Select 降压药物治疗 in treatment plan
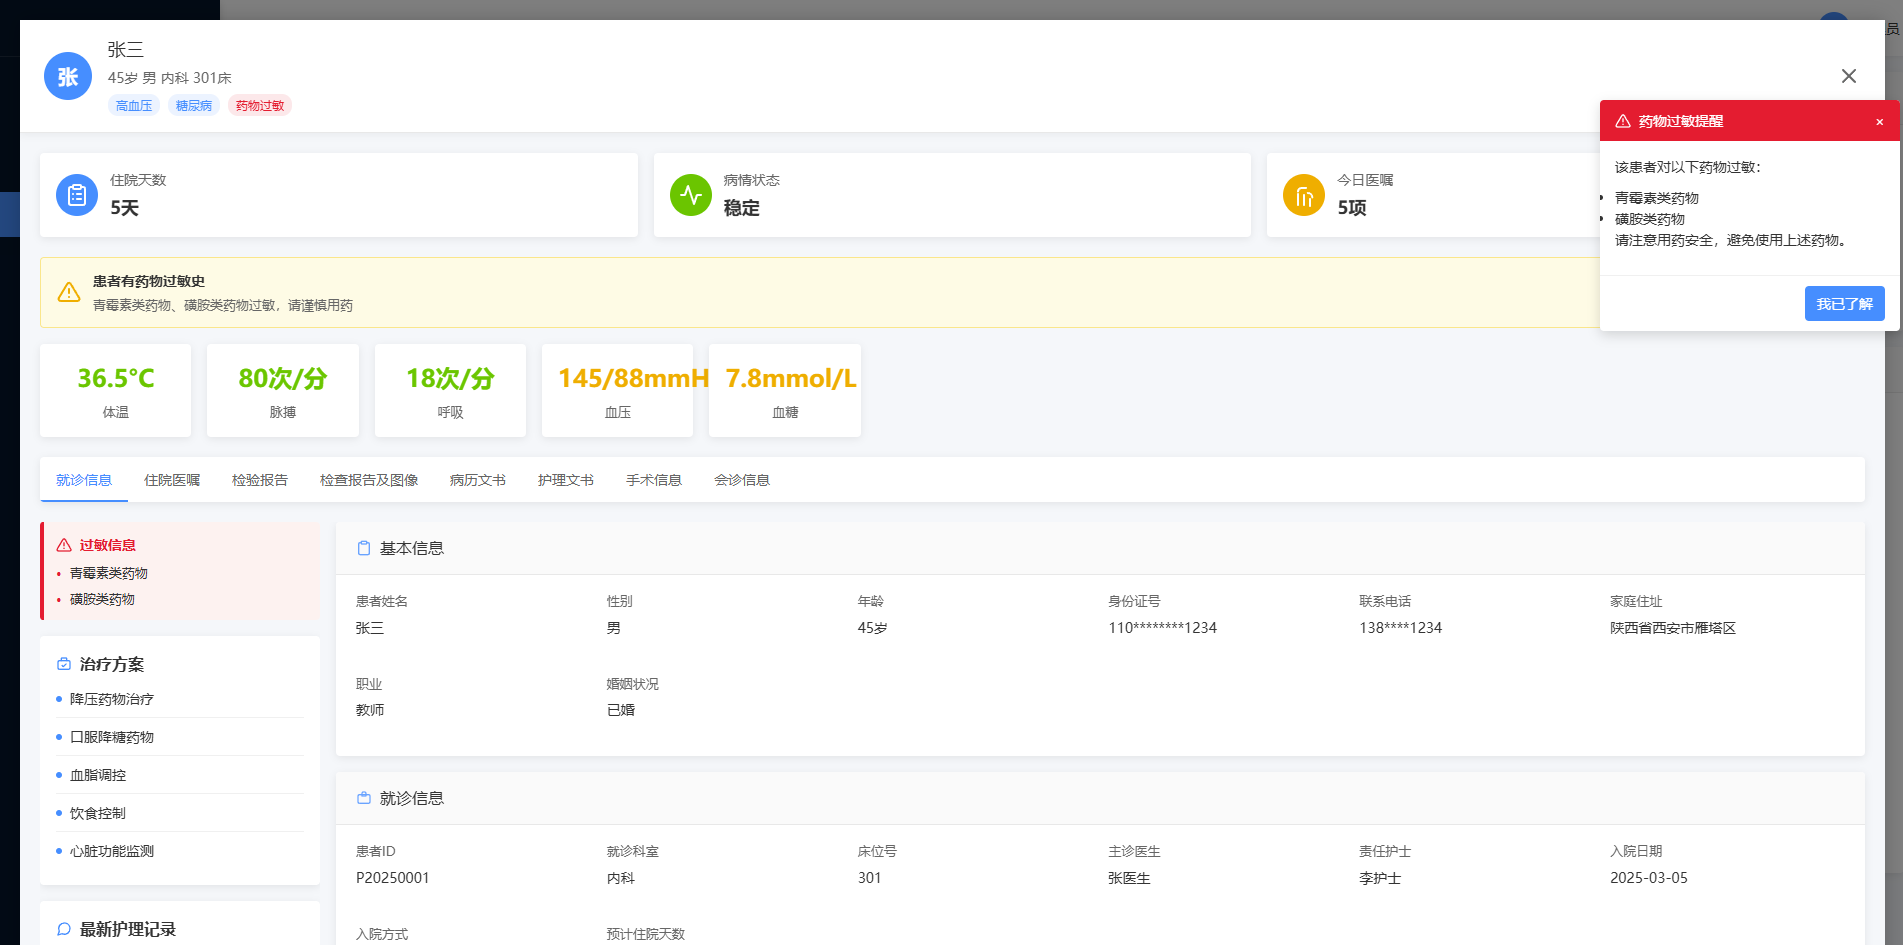 180,699
